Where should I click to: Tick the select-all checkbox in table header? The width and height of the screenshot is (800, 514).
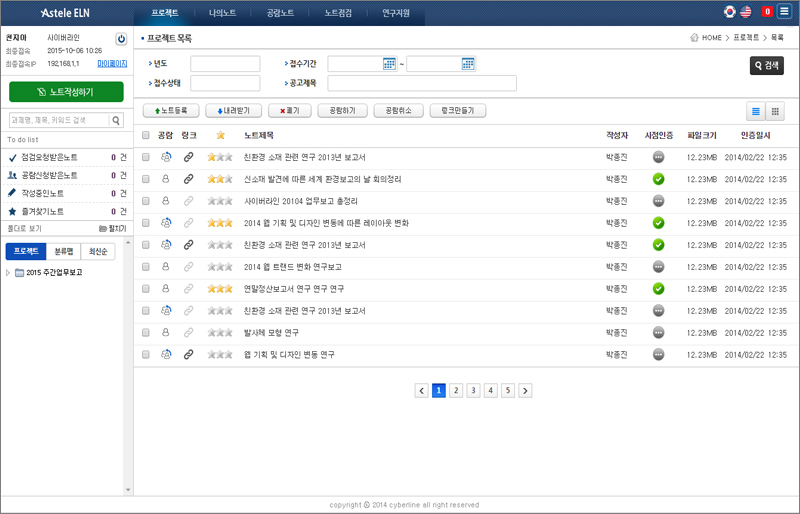(x=146, y=135)
